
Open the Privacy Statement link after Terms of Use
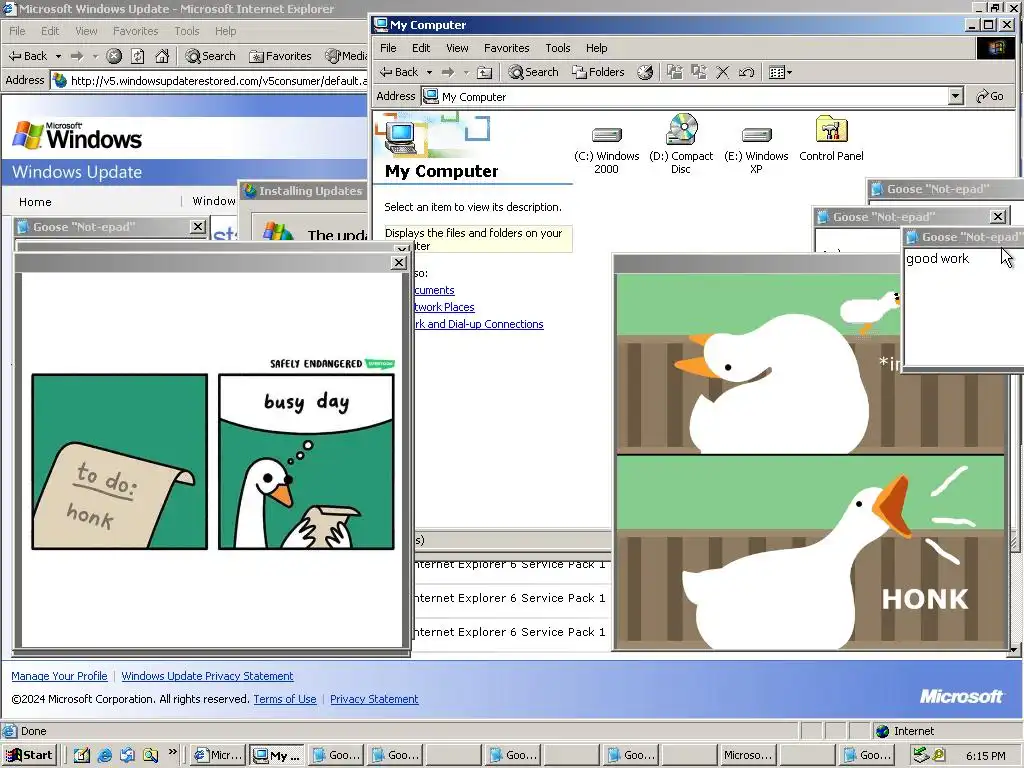374,699
